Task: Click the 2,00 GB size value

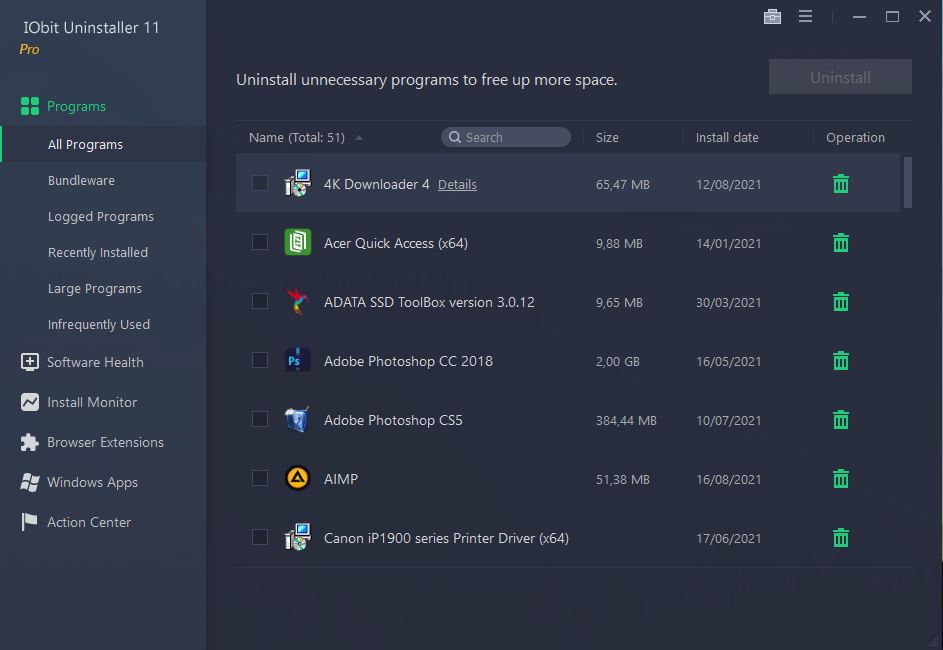Action: click(618, 361)
